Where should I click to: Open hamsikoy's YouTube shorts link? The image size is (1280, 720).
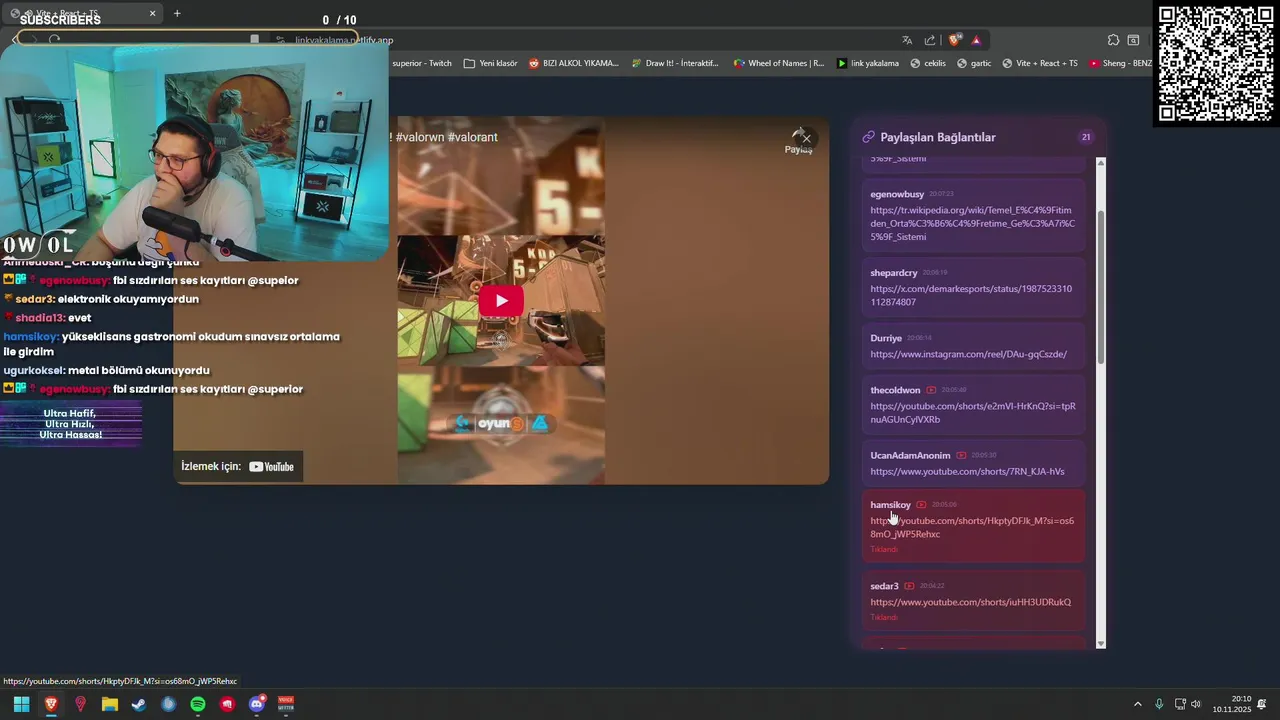tap(972, 527)
